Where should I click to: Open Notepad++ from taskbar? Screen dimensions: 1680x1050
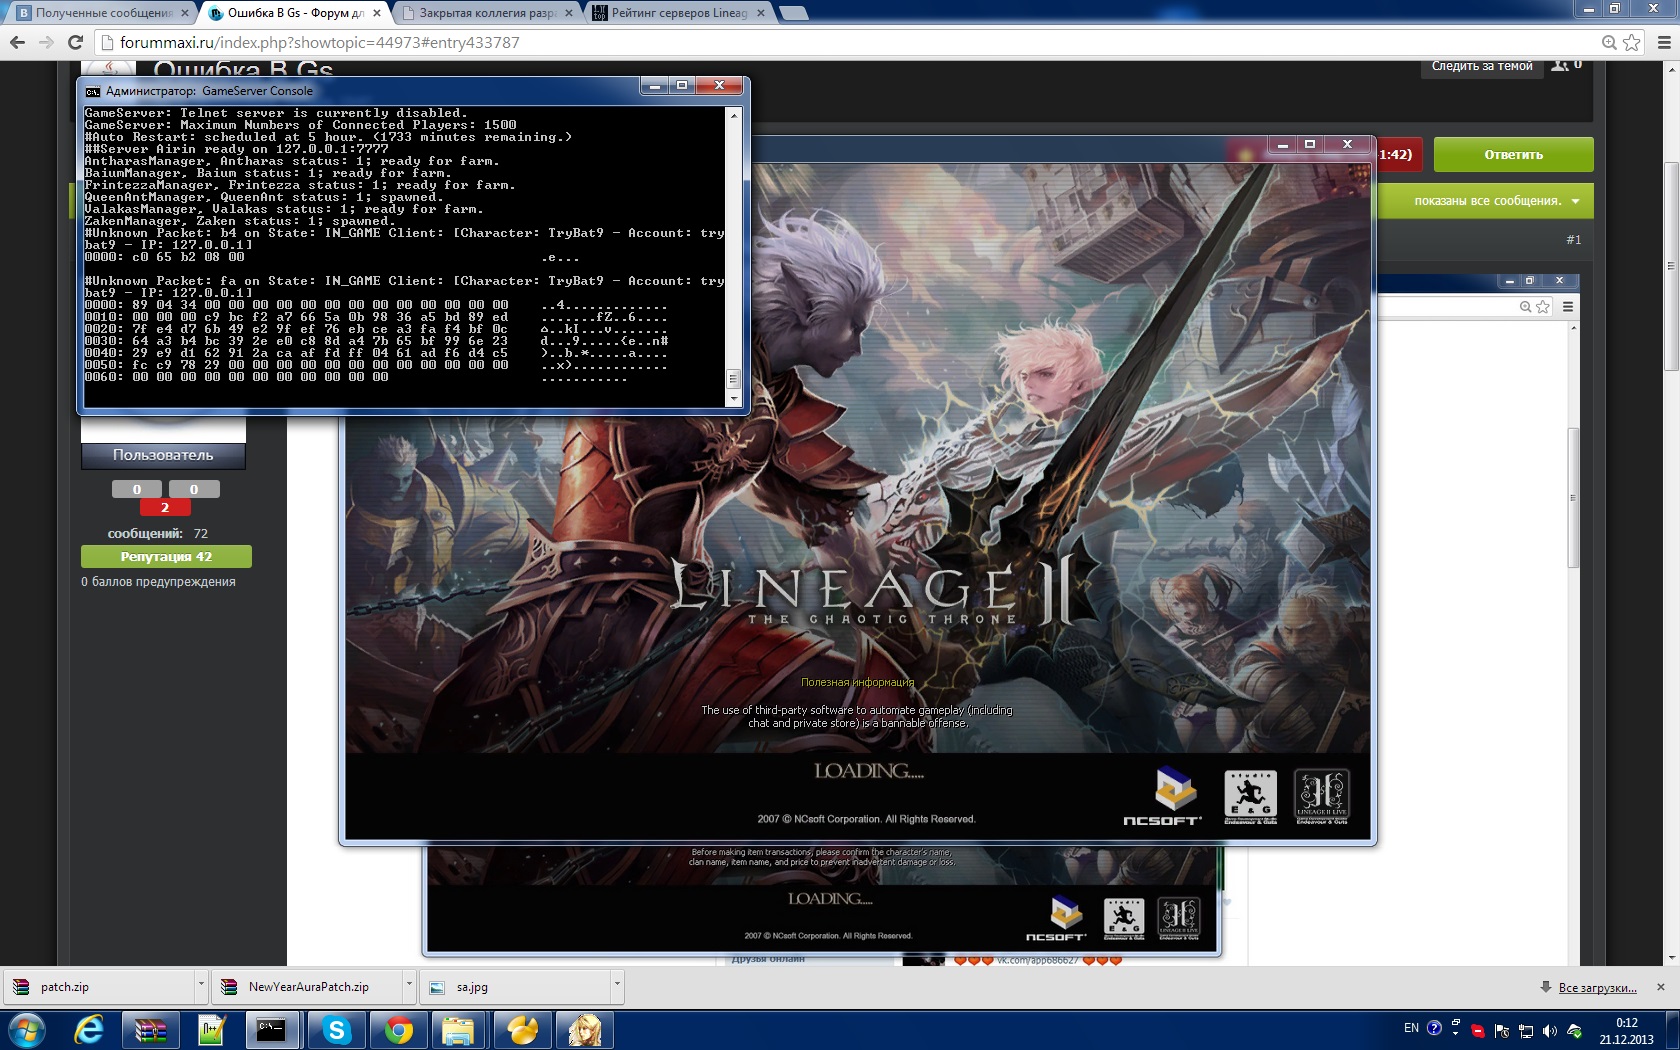[x=212, y=1030]
